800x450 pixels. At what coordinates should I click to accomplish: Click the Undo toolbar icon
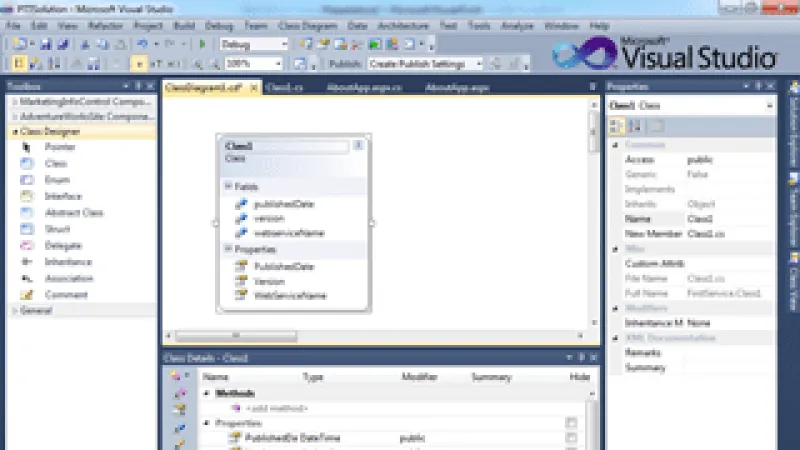[x=142, y=44]
